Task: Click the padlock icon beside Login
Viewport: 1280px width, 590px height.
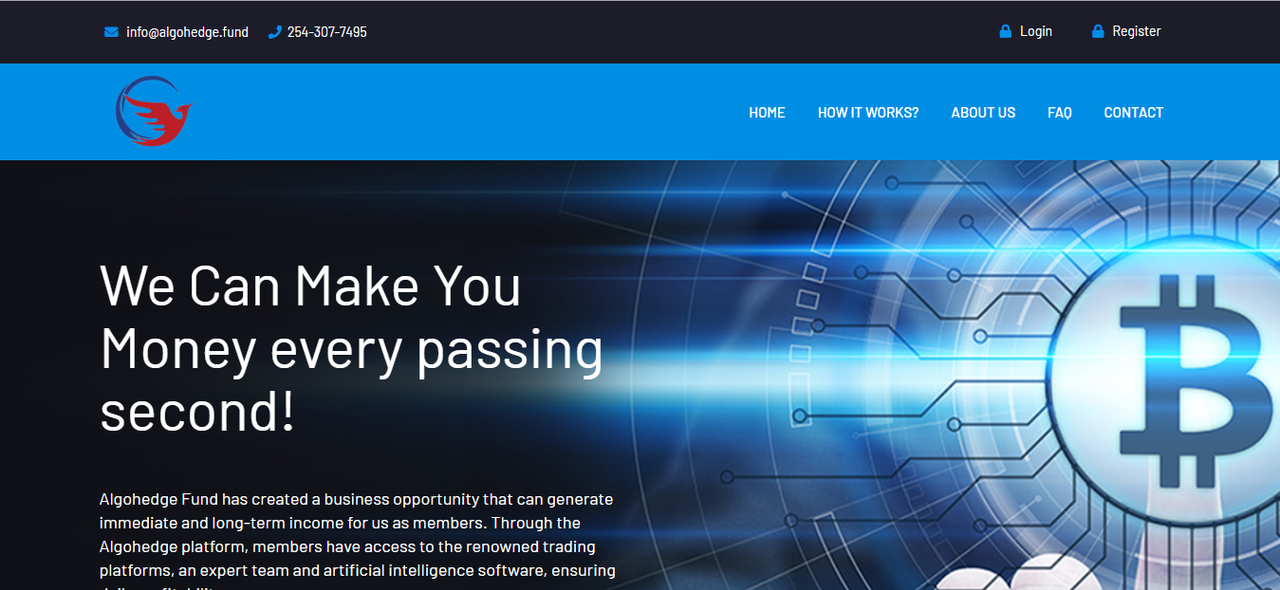Action: coord(1005,31)
